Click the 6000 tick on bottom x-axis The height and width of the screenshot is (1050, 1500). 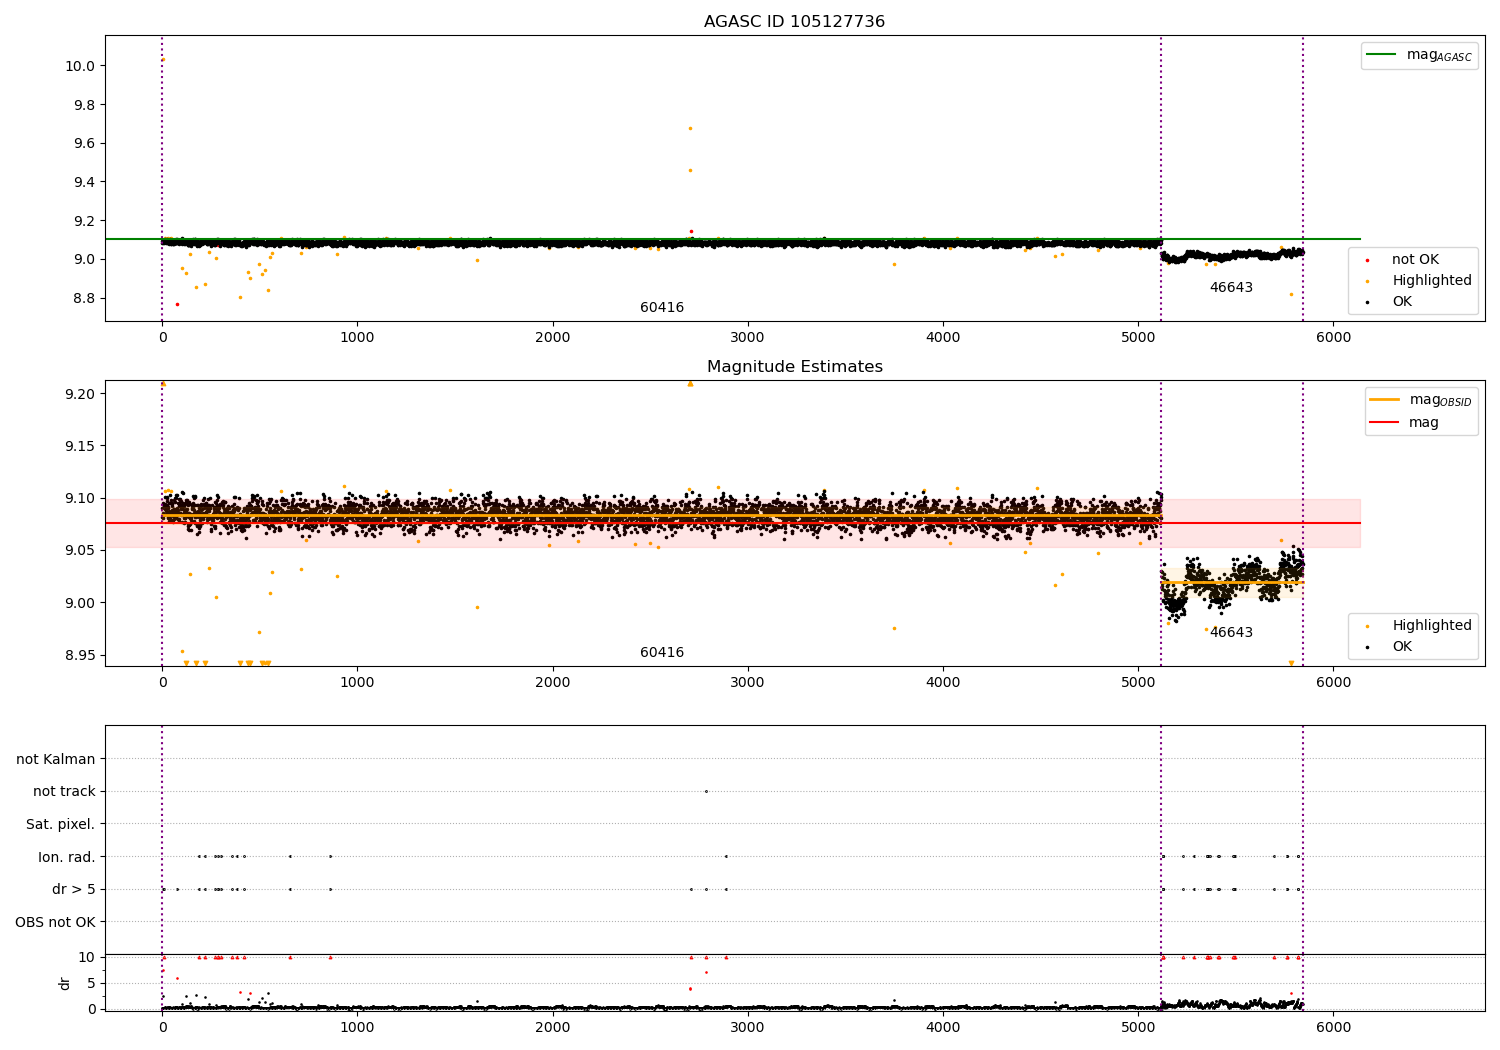coord(1334,1027)
